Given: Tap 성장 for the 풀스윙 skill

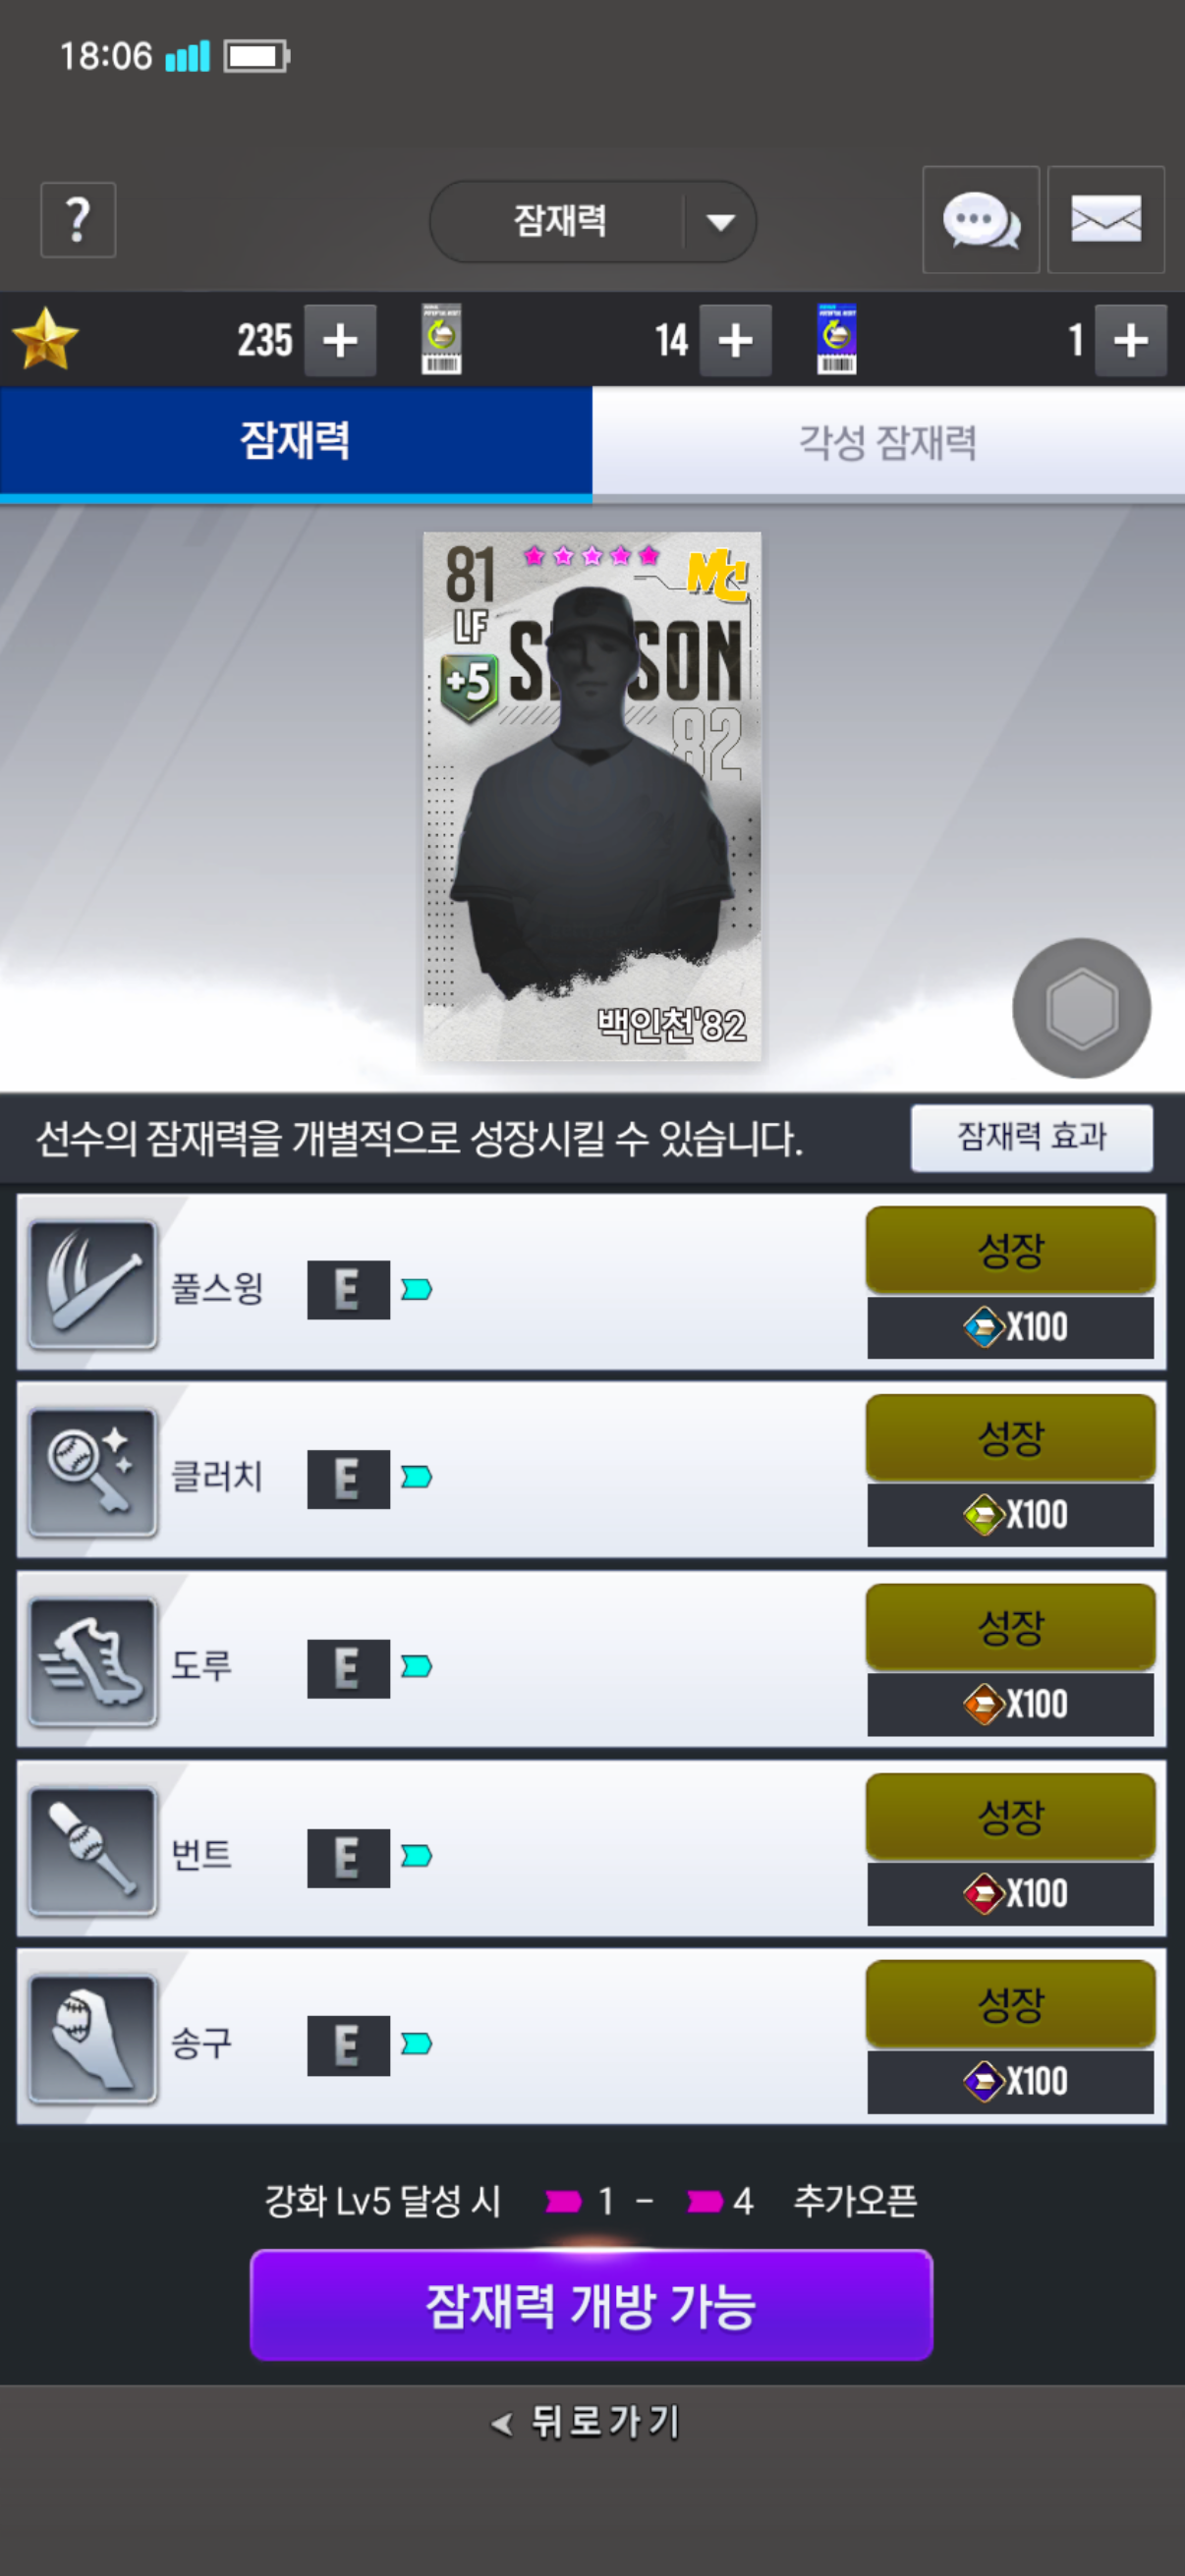Looking at the screenshot, I should pyautogui.click(x=1010, y=1250).
